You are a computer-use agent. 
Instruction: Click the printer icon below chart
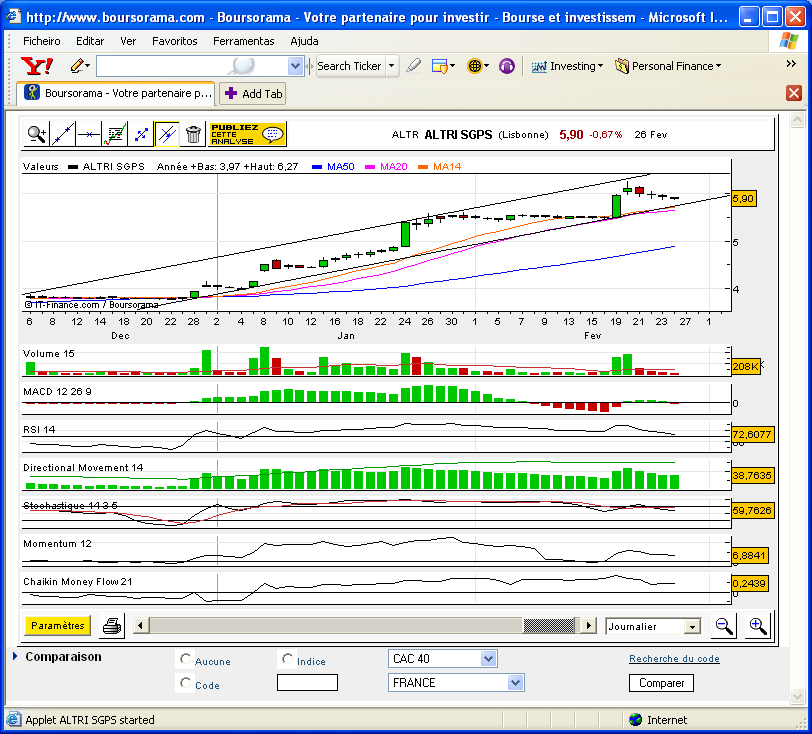pyautogui.click(x=112, y=626)
